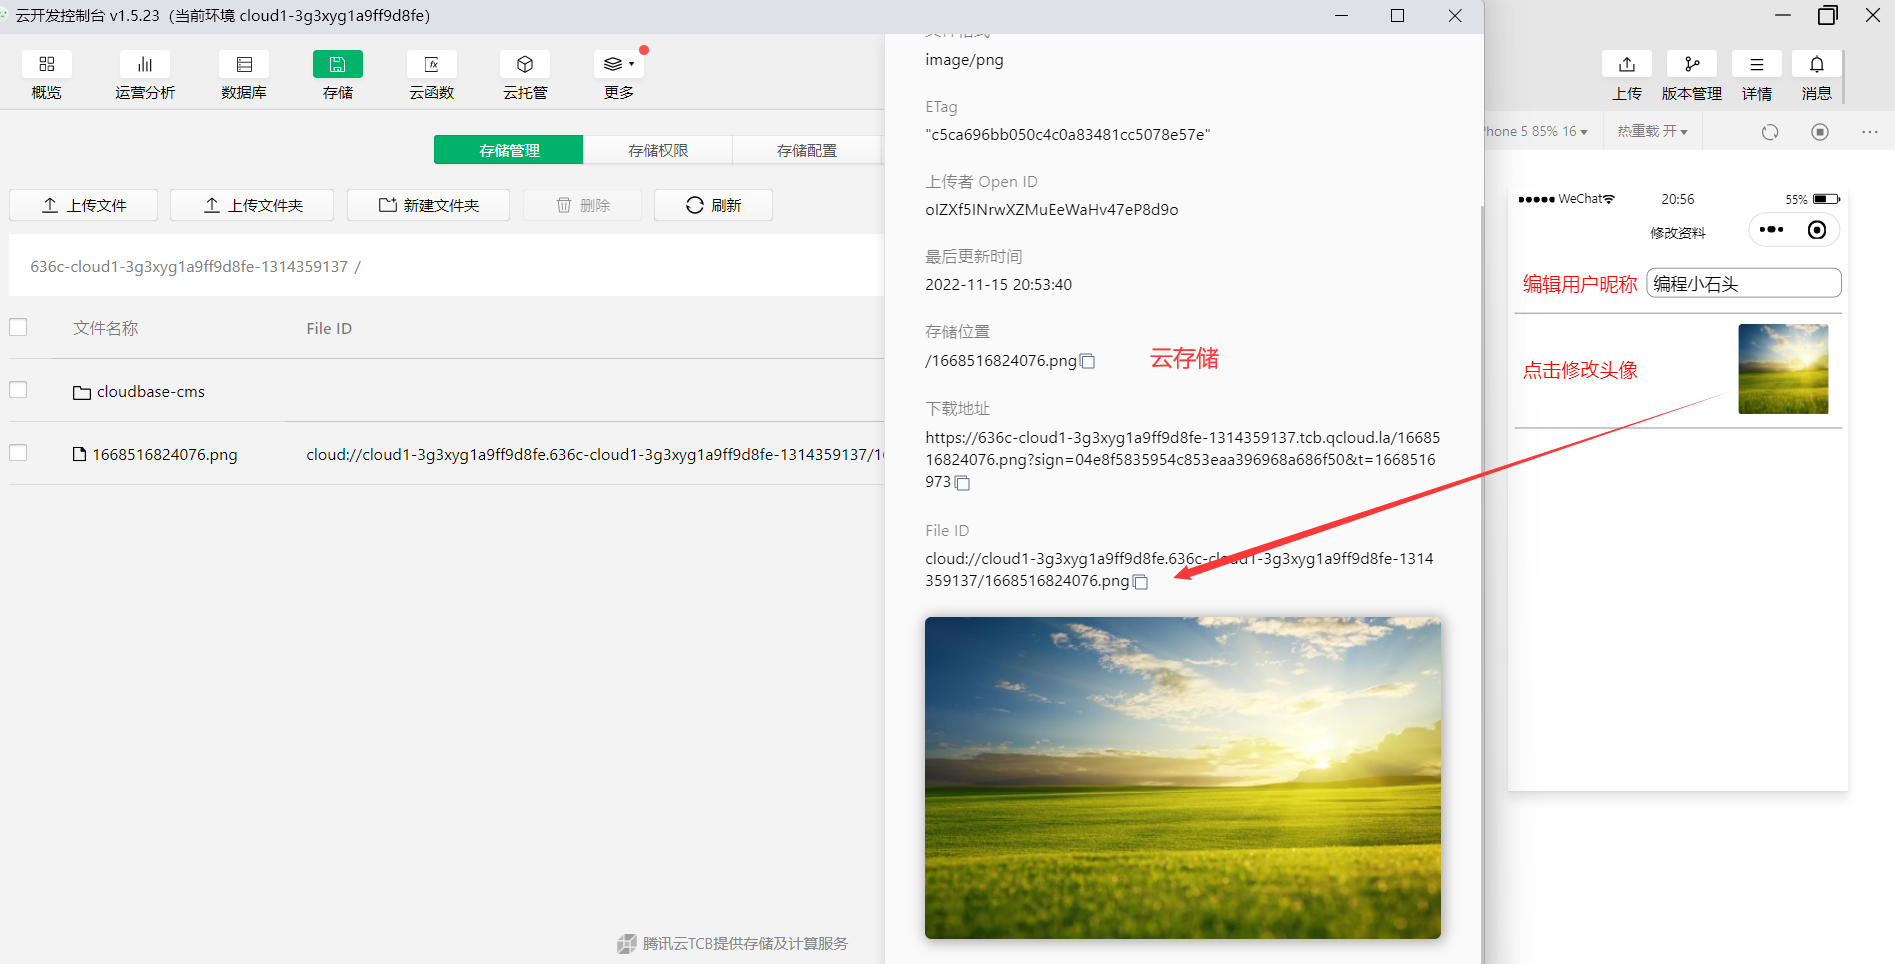Click the uploader Open ID value
The height and width of the screenshot is (964, 1895).
[x=1051, y=210]
